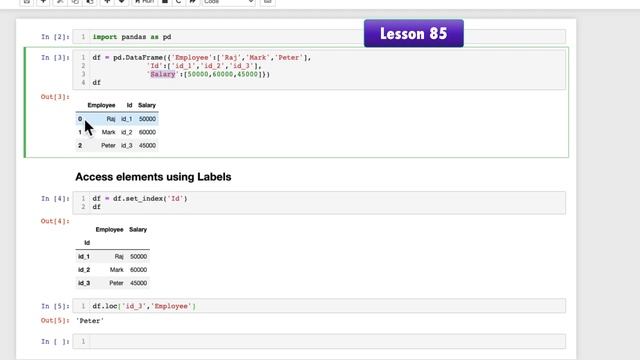640x360 pixels.
Task: Click the Employee column header in the Out[3] table
Action: coord(101,105)
